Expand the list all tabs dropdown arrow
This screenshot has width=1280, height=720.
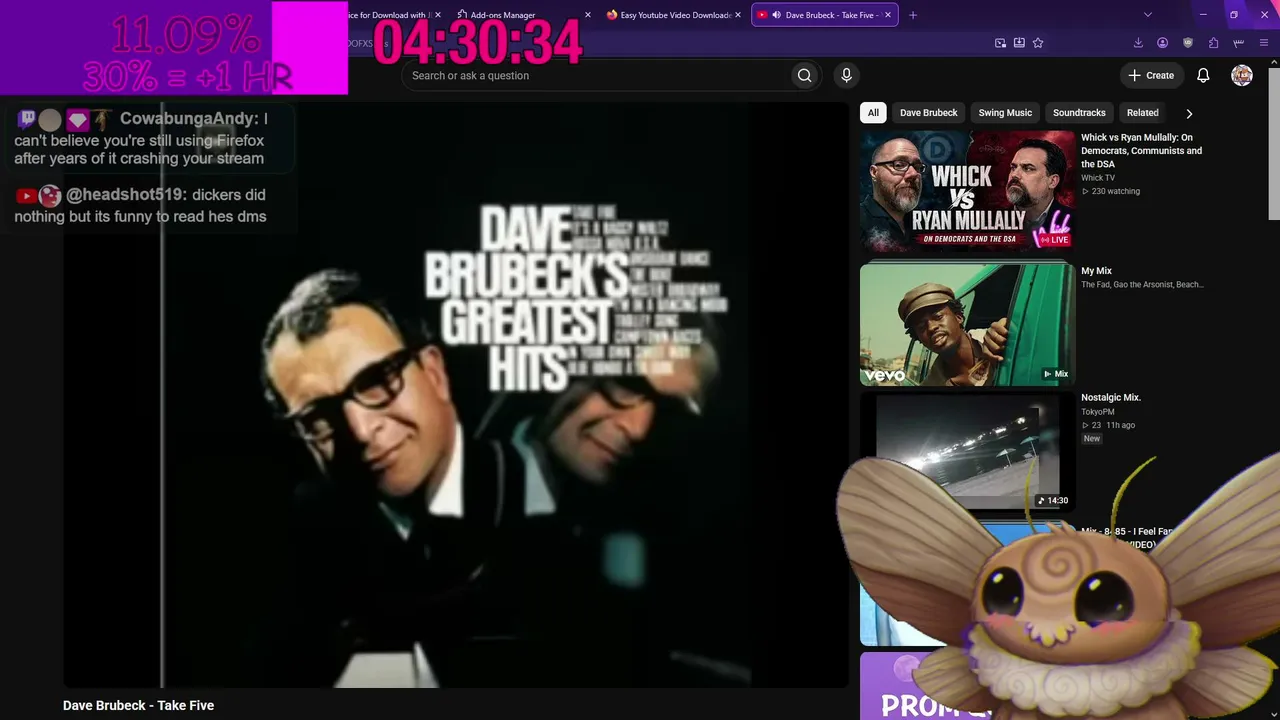pos(1148,15)
